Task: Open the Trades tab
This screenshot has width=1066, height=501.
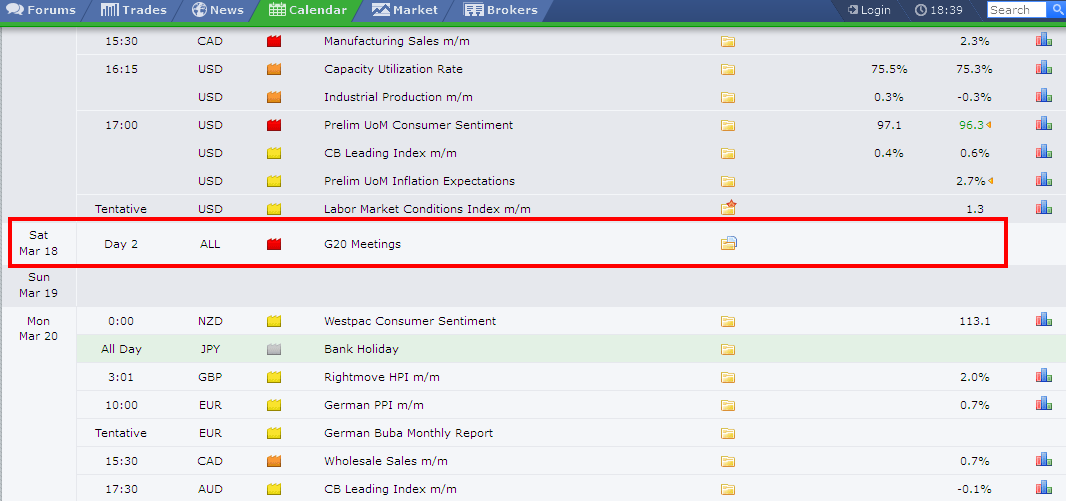Action: [x=133, y=10]
